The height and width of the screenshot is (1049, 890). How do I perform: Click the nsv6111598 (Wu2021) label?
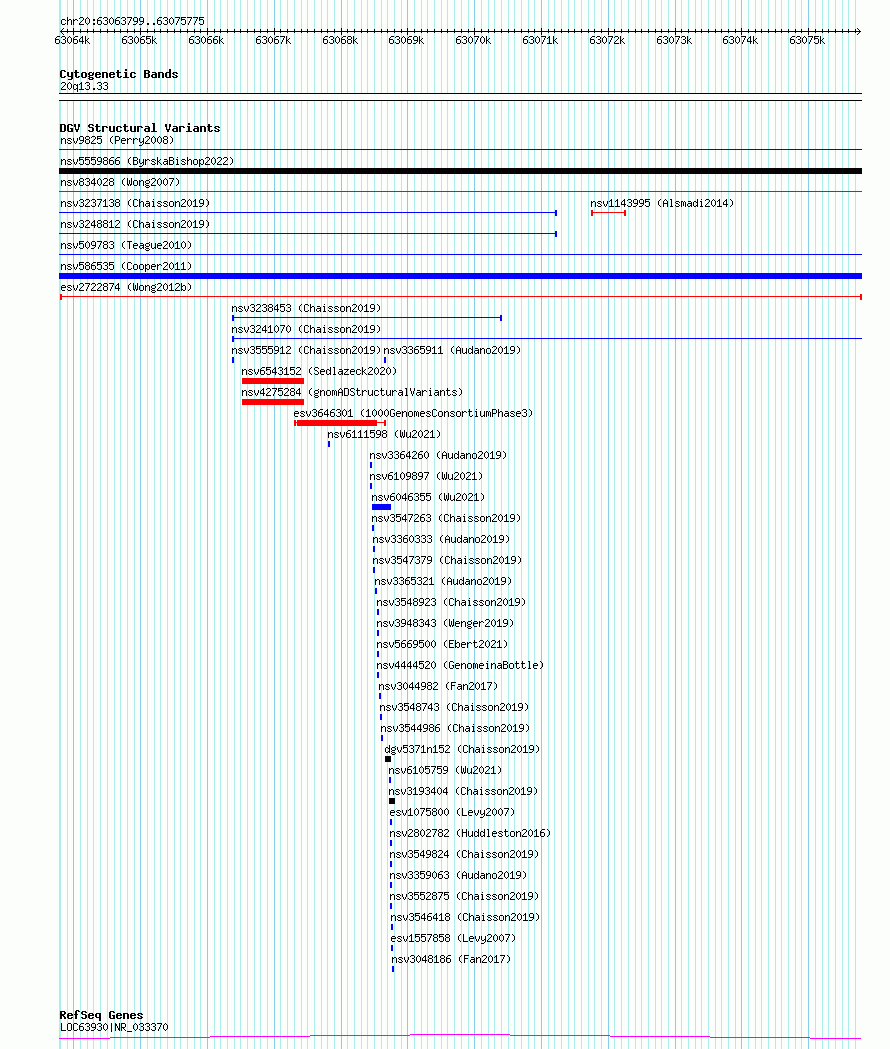pos(383,434)
